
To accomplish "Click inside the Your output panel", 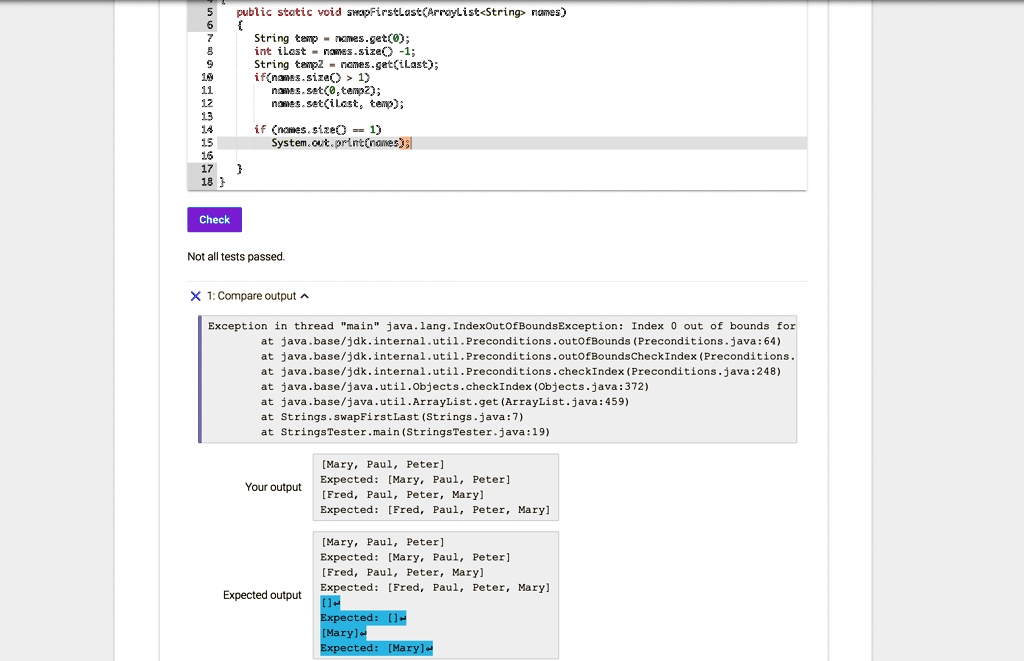I will click(435, 487).
